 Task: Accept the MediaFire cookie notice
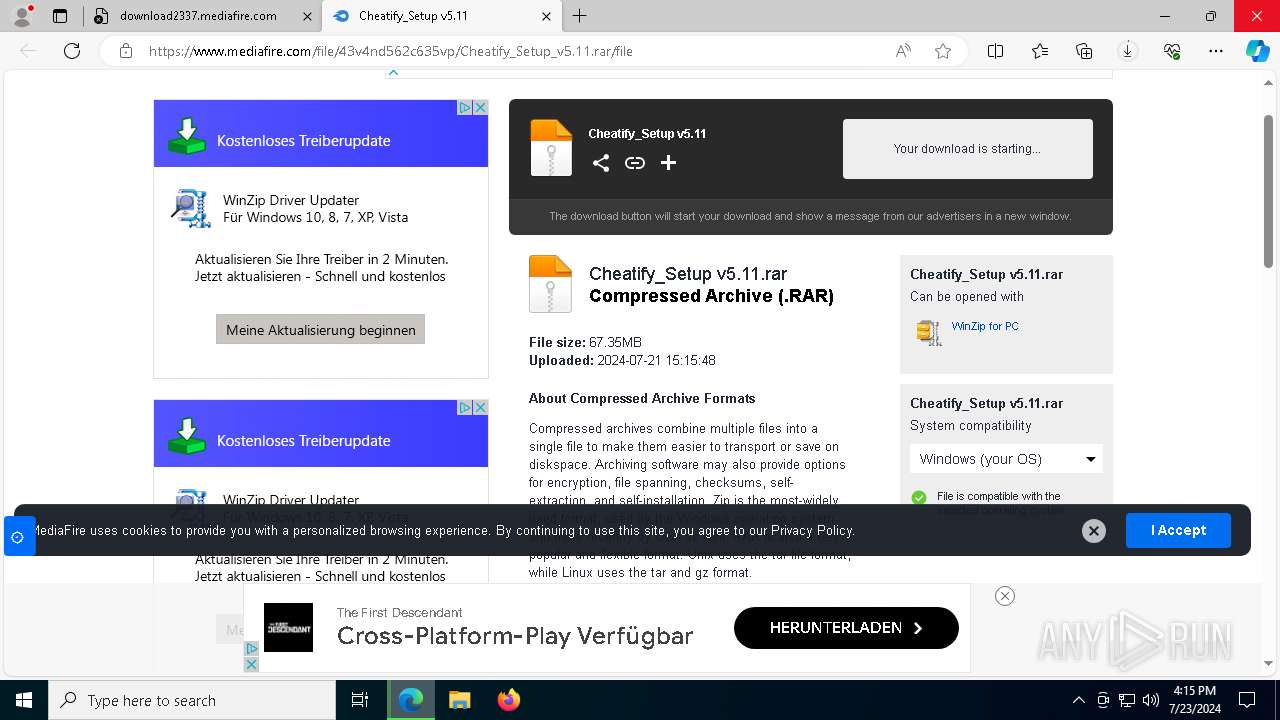pos(1178,530)
